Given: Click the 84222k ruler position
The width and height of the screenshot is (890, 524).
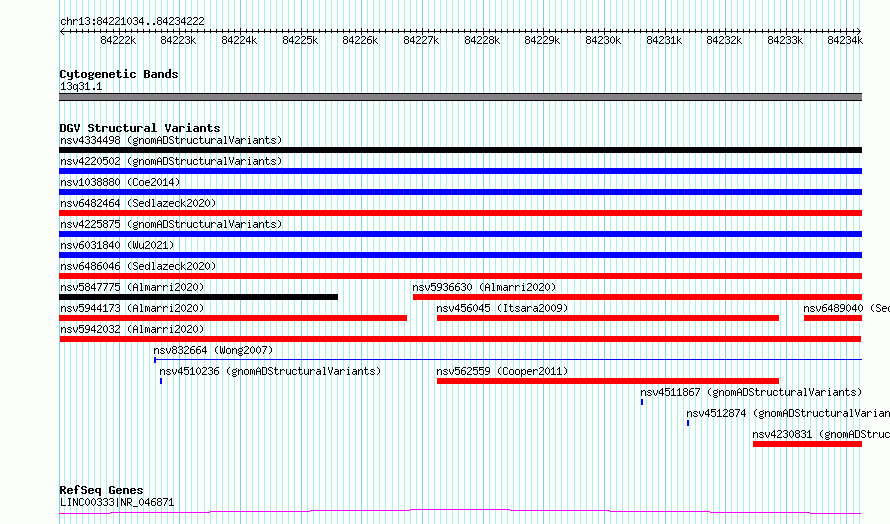Looking at the screenshot, I should click(x=118, y=40).
